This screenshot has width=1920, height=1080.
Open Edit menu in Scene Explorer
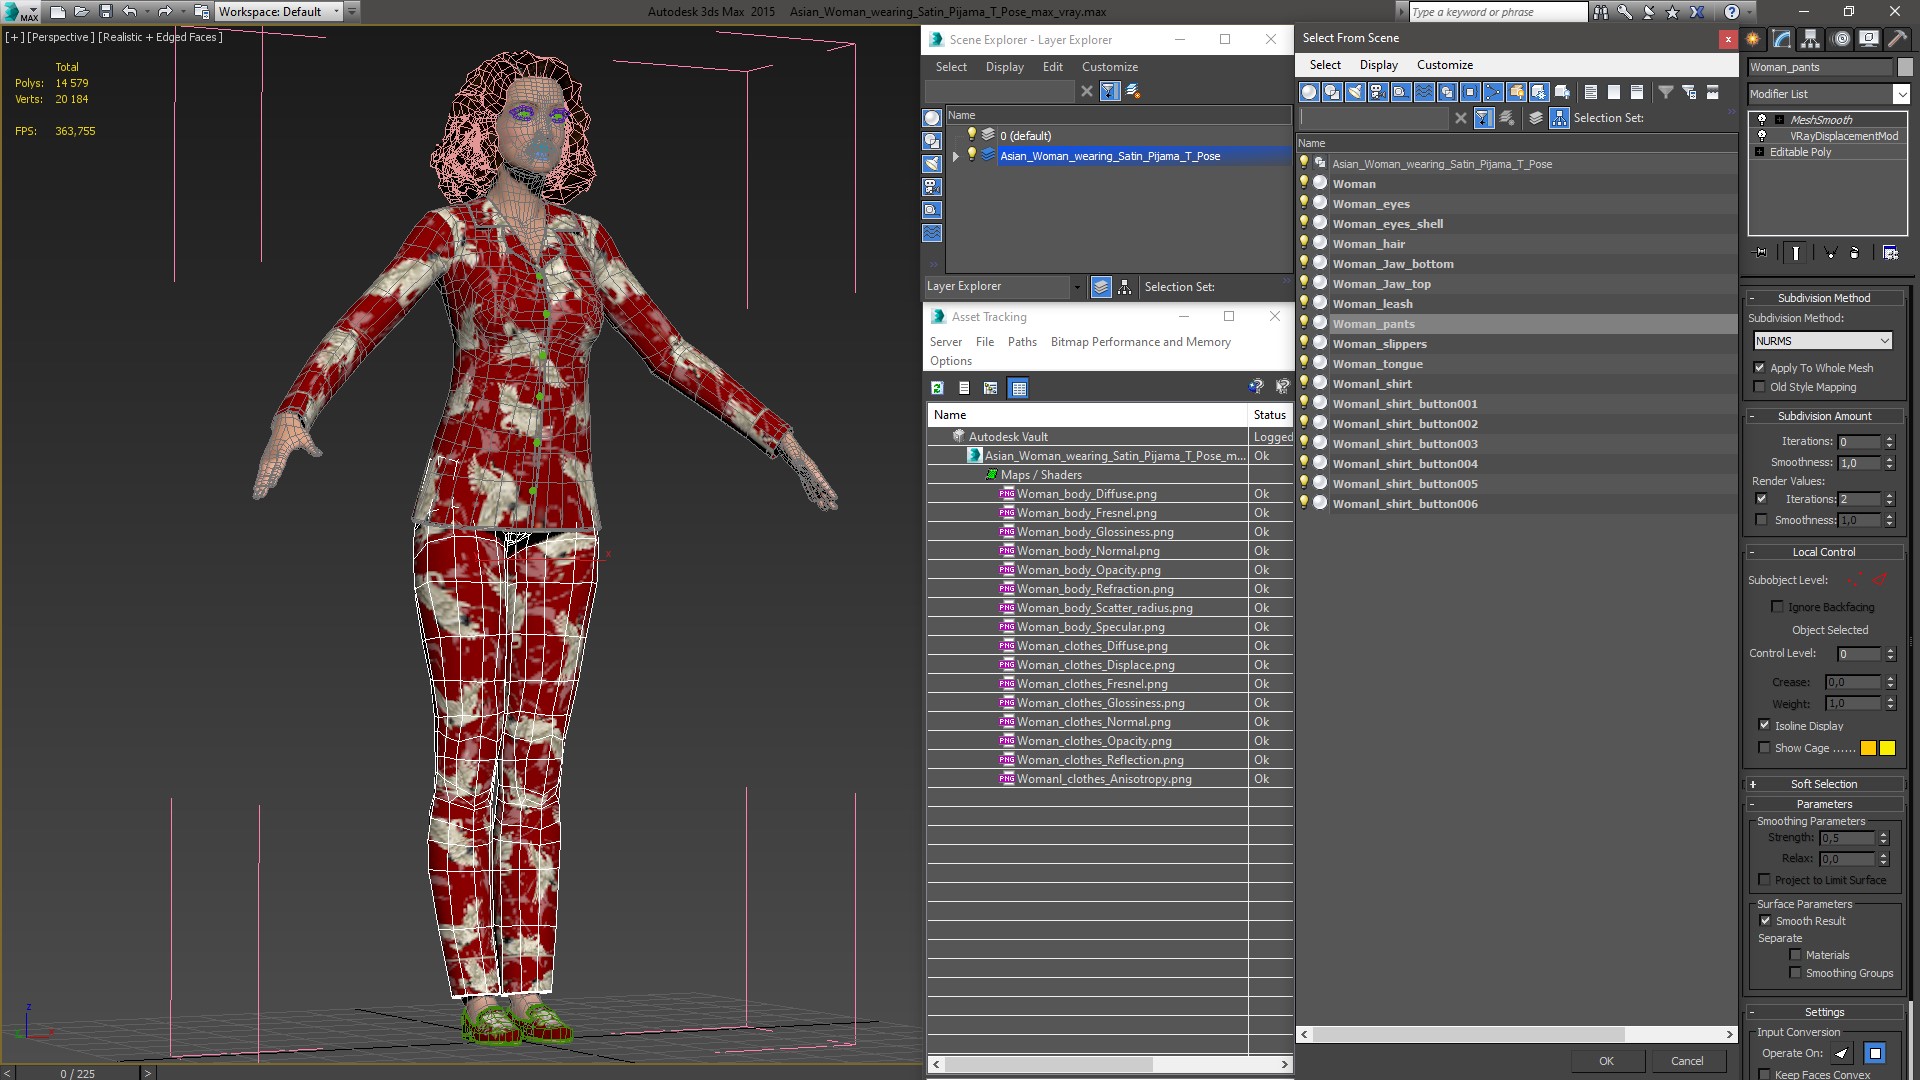pos(1052,67)
